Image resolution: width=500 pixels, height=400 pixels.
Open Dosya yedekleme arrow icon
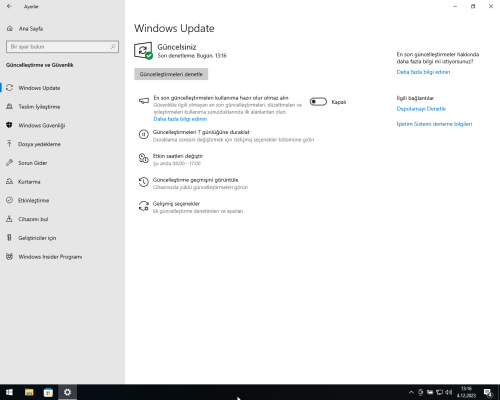pos(9,144)
